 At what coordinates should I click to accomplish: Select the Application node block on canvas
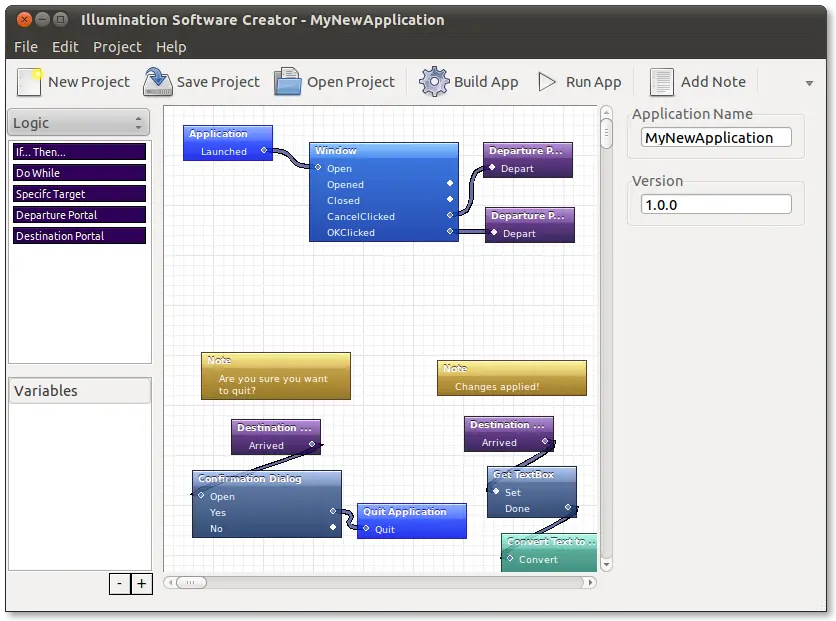click(x=228, y=134)
